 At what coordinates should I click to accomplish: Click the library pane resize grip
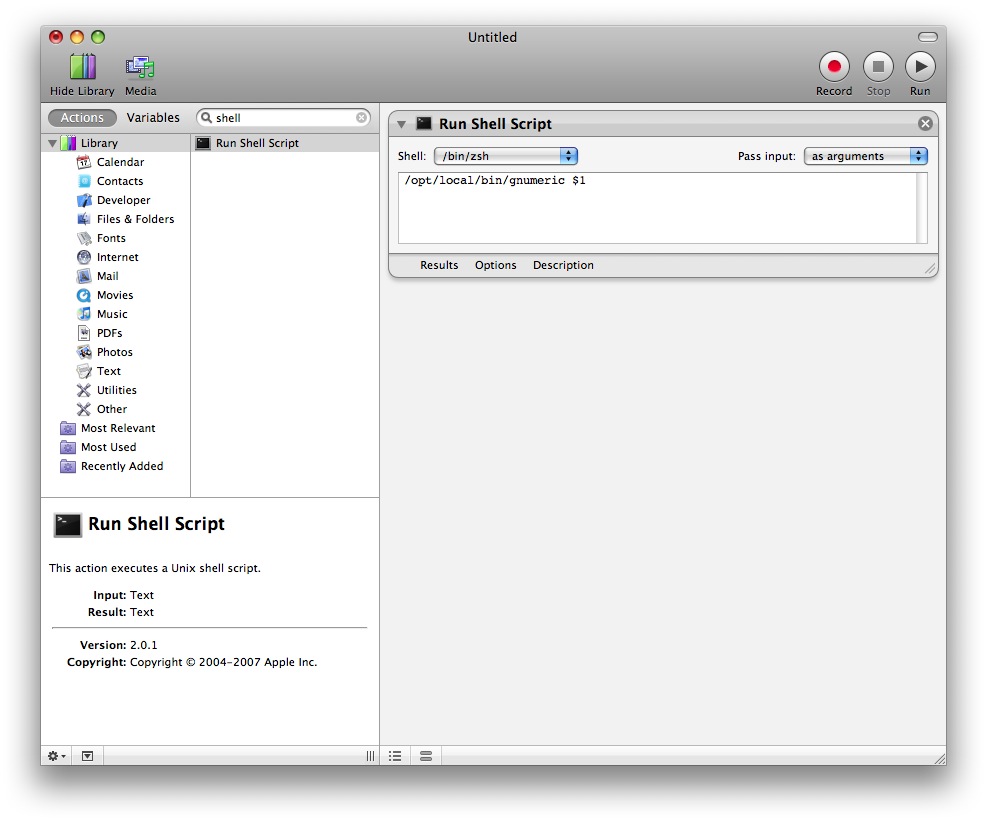(x=370, y=756)
